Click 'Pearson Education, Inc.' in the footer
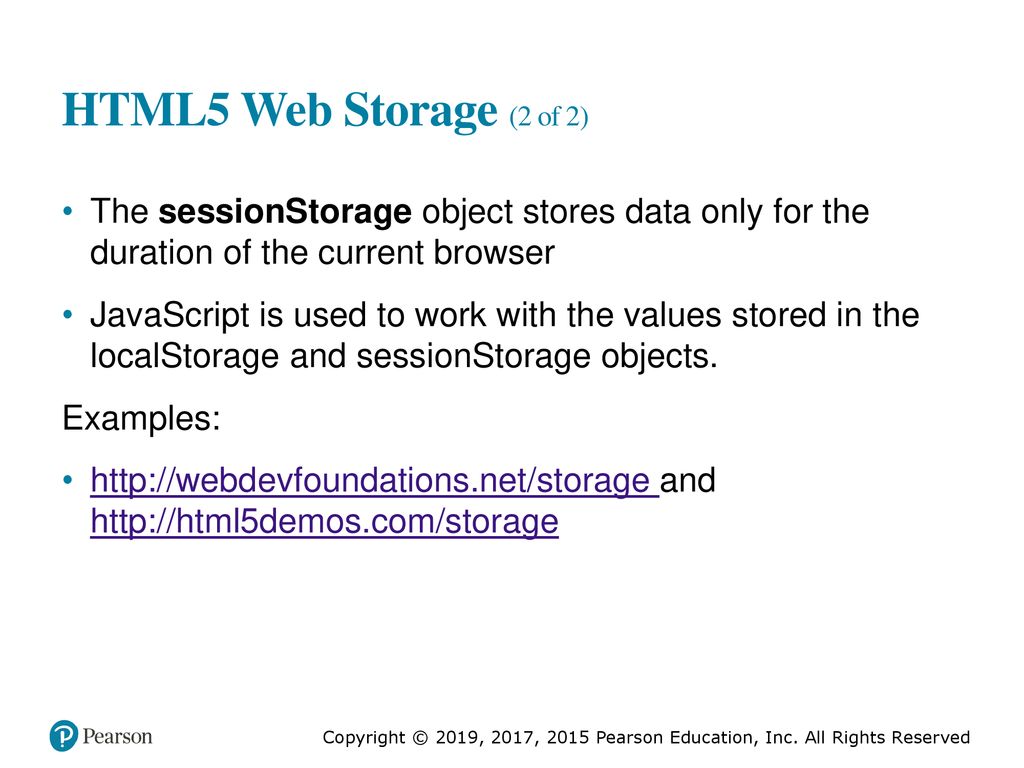Viewport: 1024px width, 768px height. 697,738
